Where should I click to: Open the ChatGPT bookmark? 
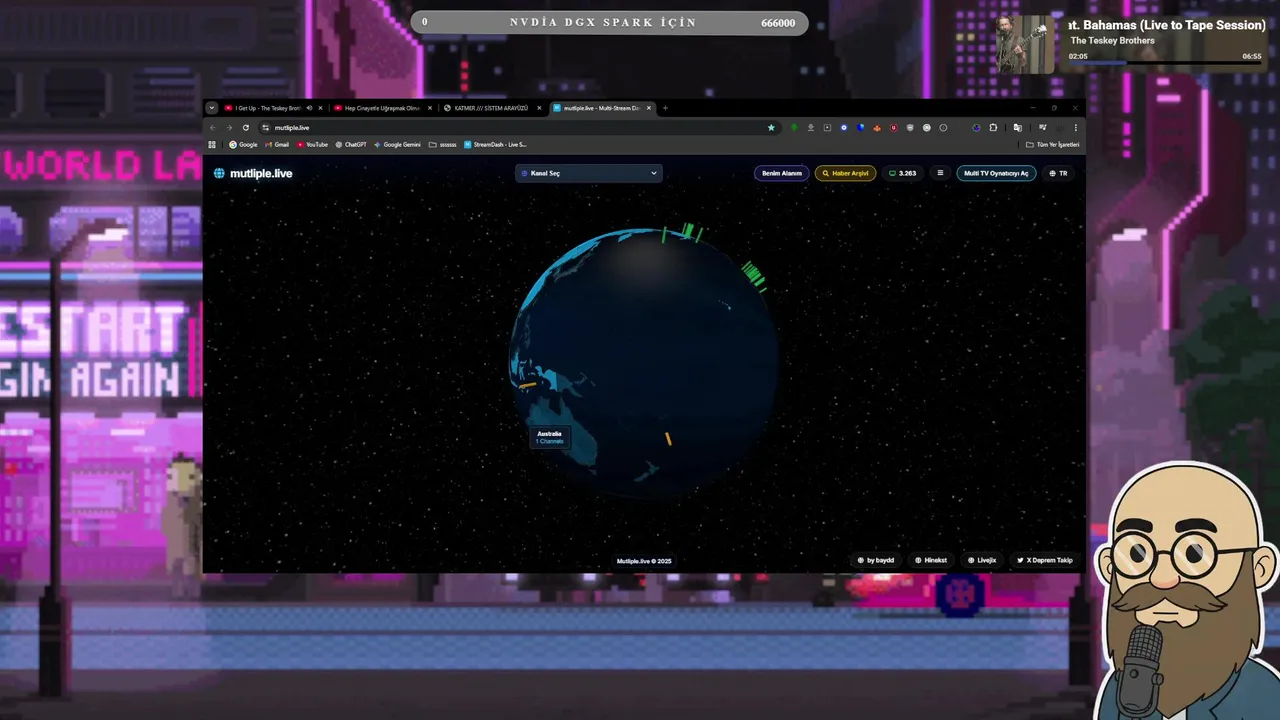(351, 144)
